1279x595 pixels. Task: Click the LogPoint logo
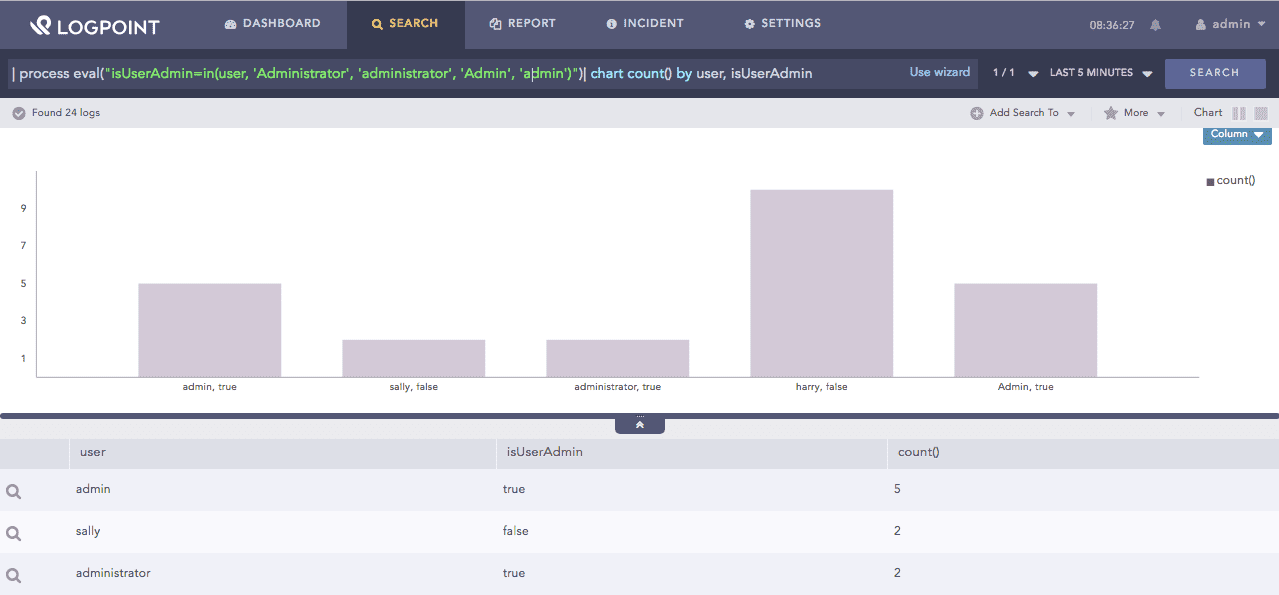point(94,25)
